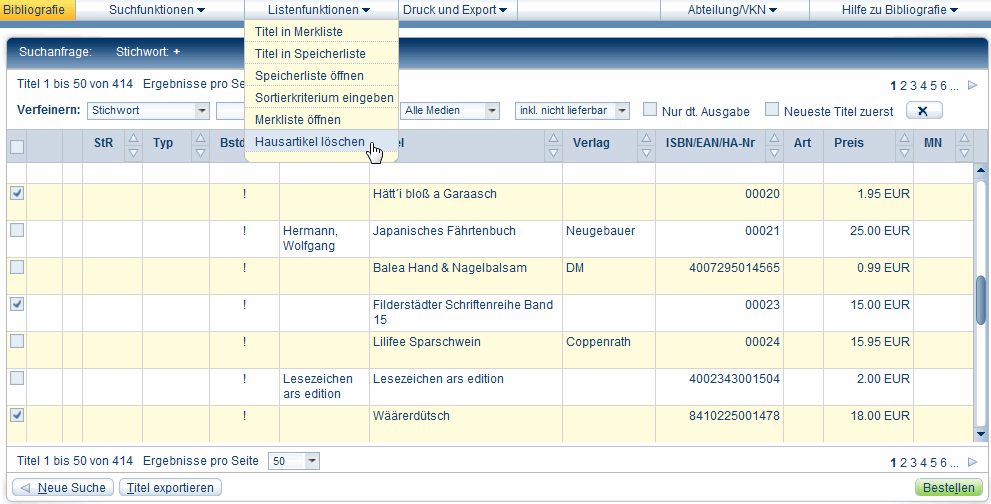Click the clear filter X button
991x504 pixels.
923,111
